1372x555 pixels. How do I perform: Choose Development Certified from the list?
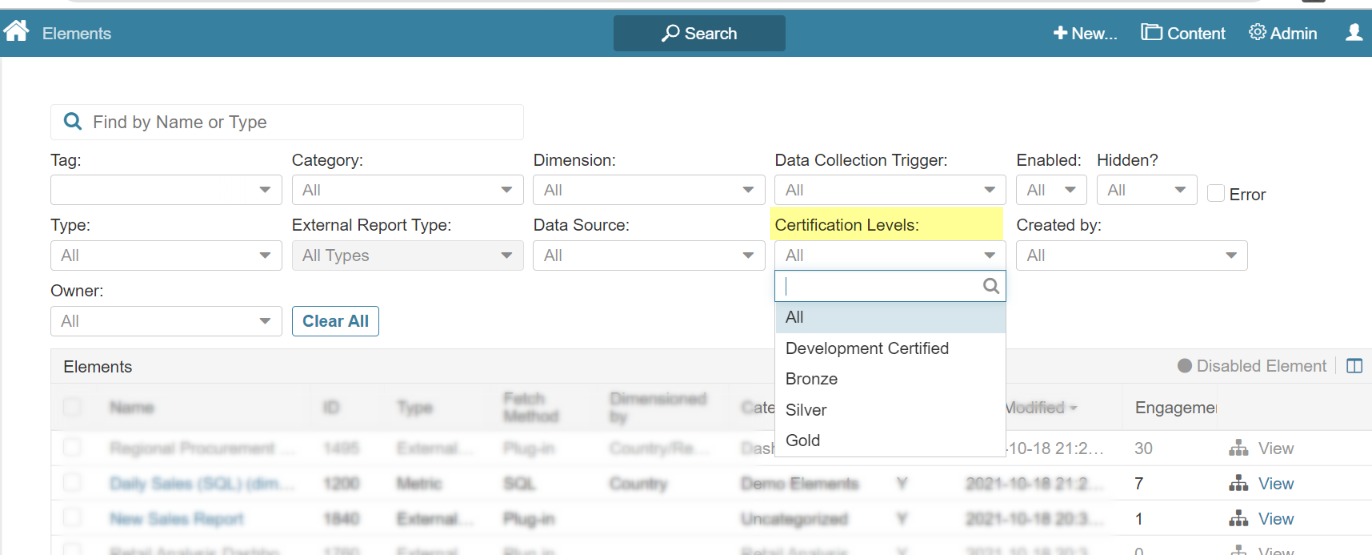click(x=867, y=348)
